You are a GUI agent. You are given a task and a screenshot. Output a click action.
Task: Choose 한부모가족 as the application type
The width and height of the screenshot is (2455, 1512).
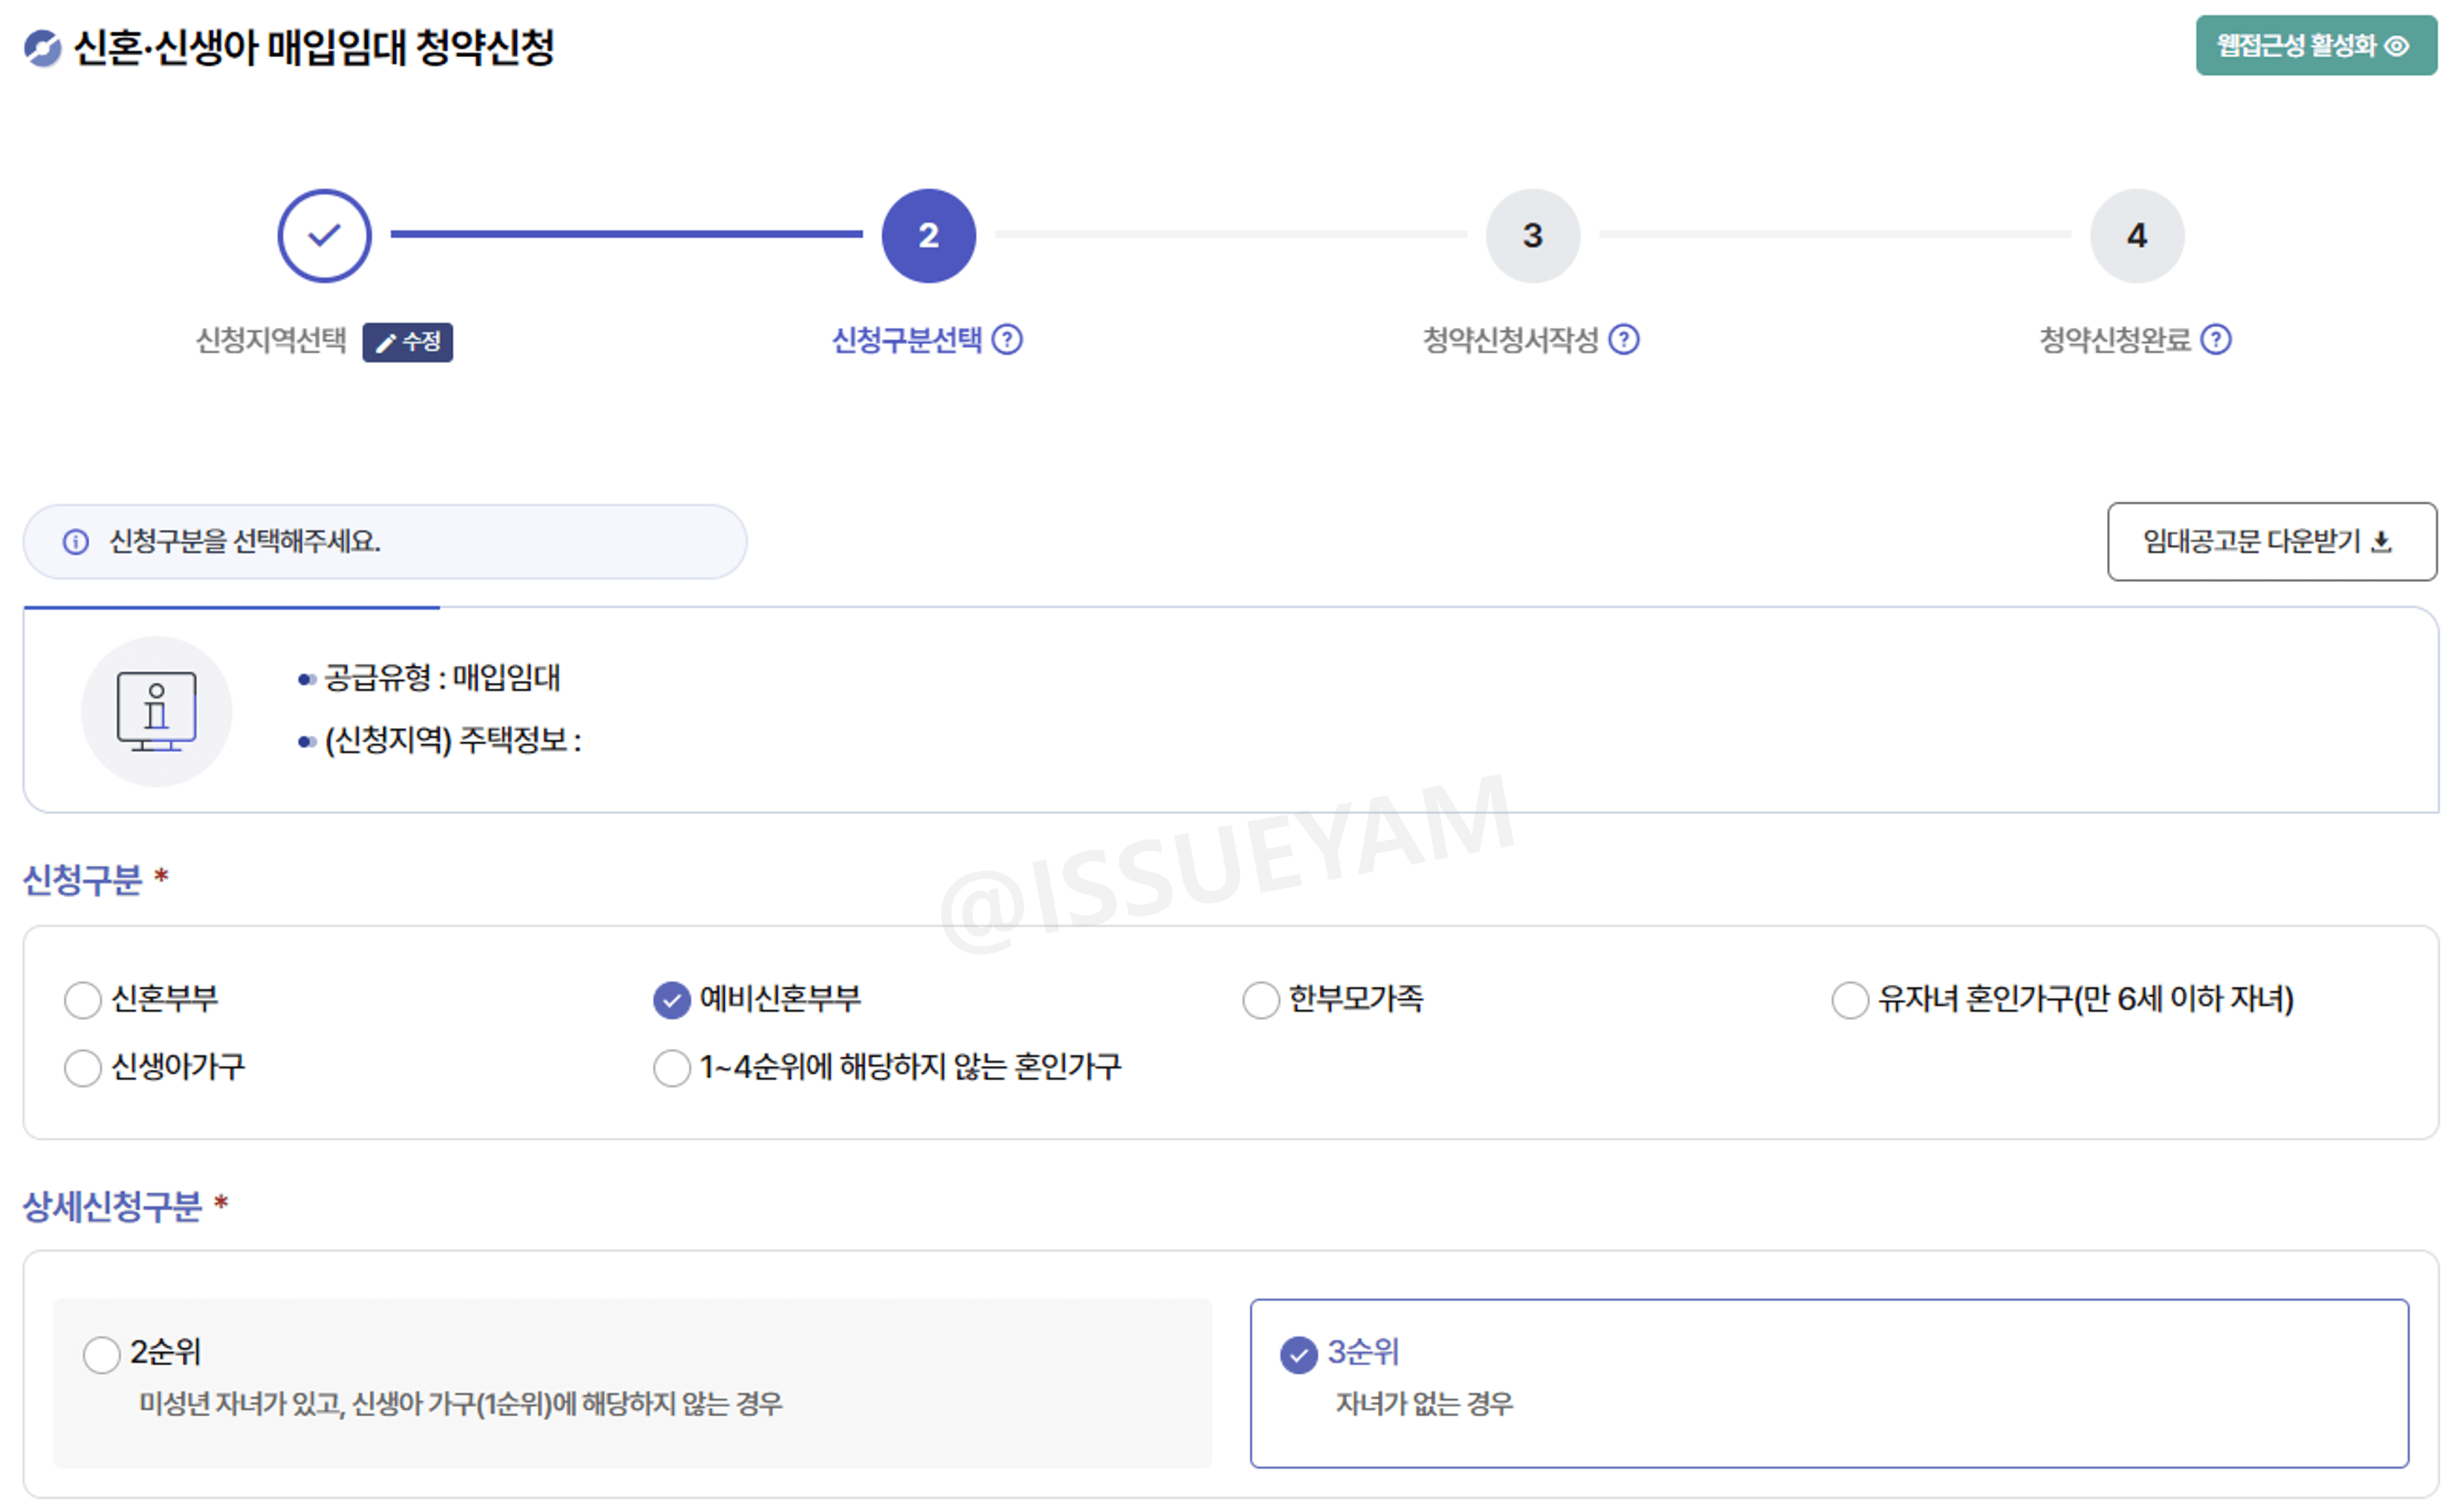(x=1261, y=999)
